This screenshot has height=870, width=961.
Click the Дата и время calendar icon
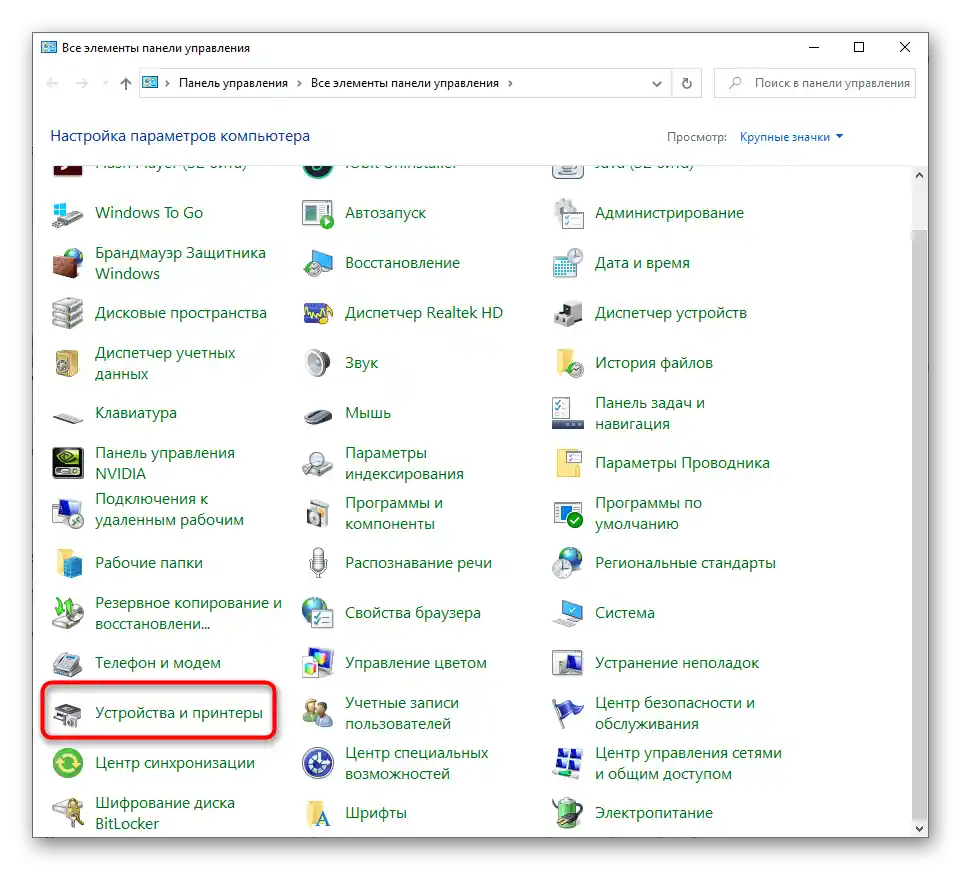[x=568, y=263]
